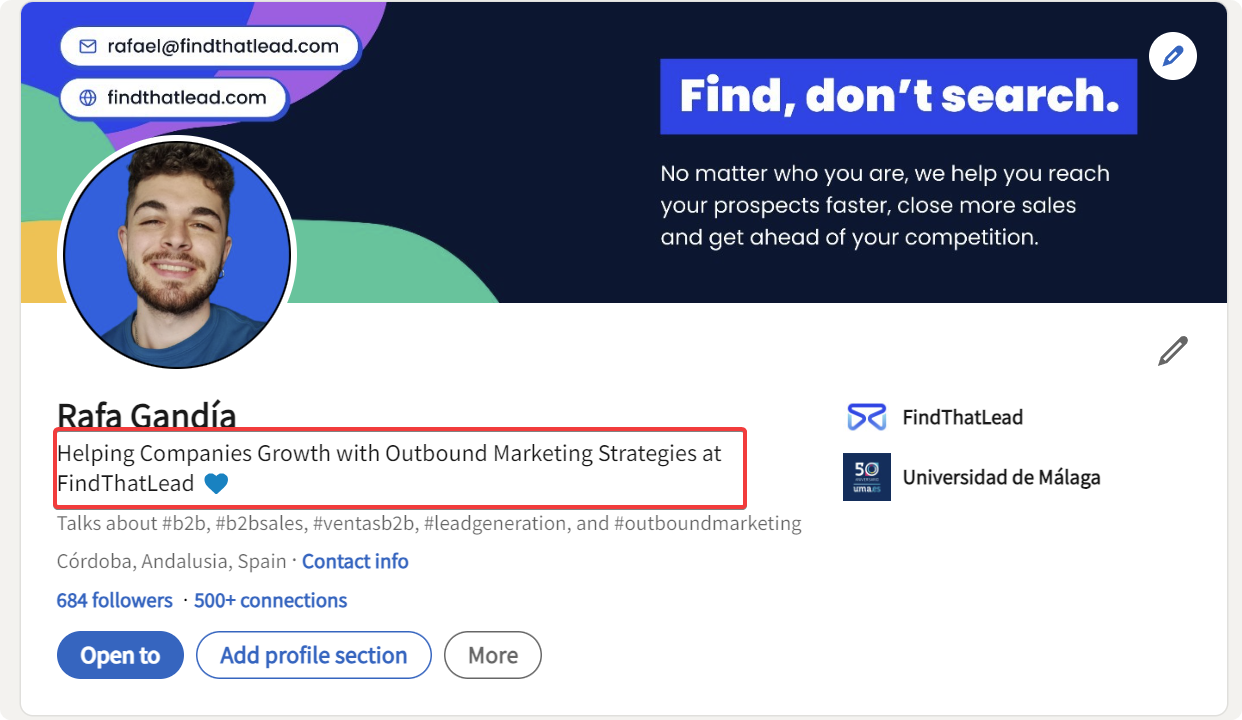Click the blue heart emoji in the headline
This screenshot has width=1242, height=720.
tap(216, 484)
